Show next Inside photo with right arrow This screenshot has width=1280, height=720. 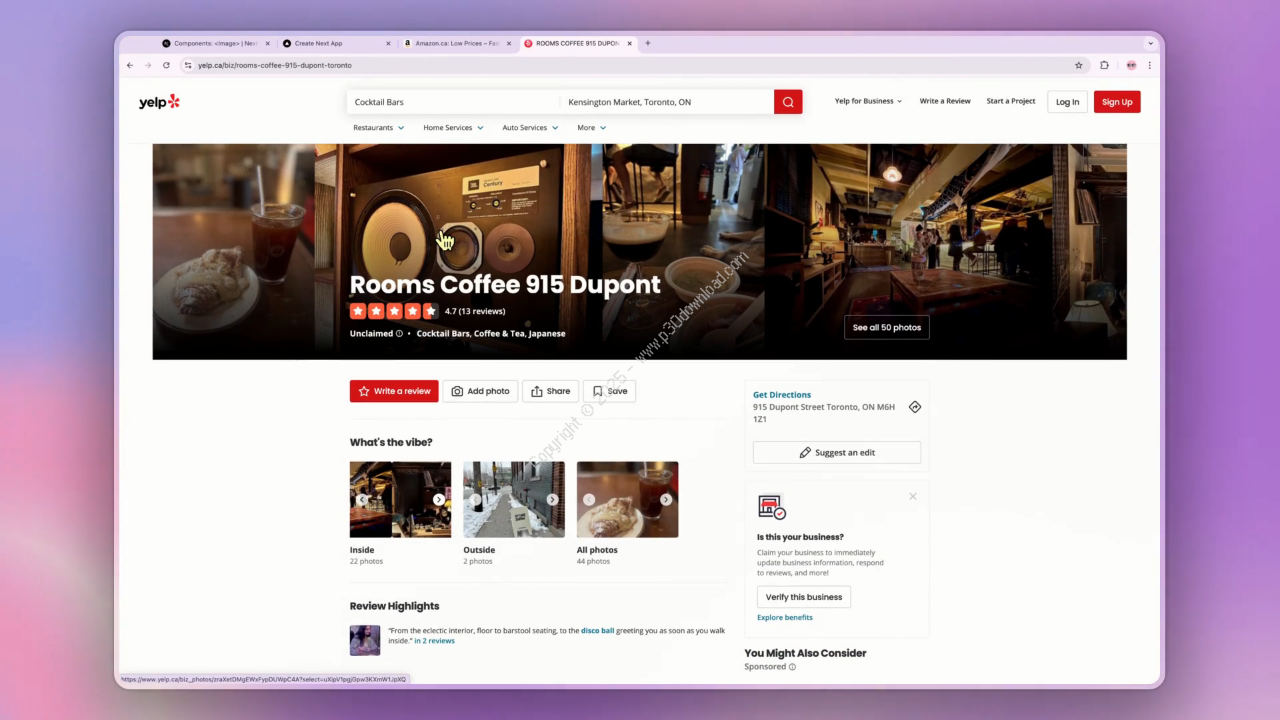pos(439,499)
